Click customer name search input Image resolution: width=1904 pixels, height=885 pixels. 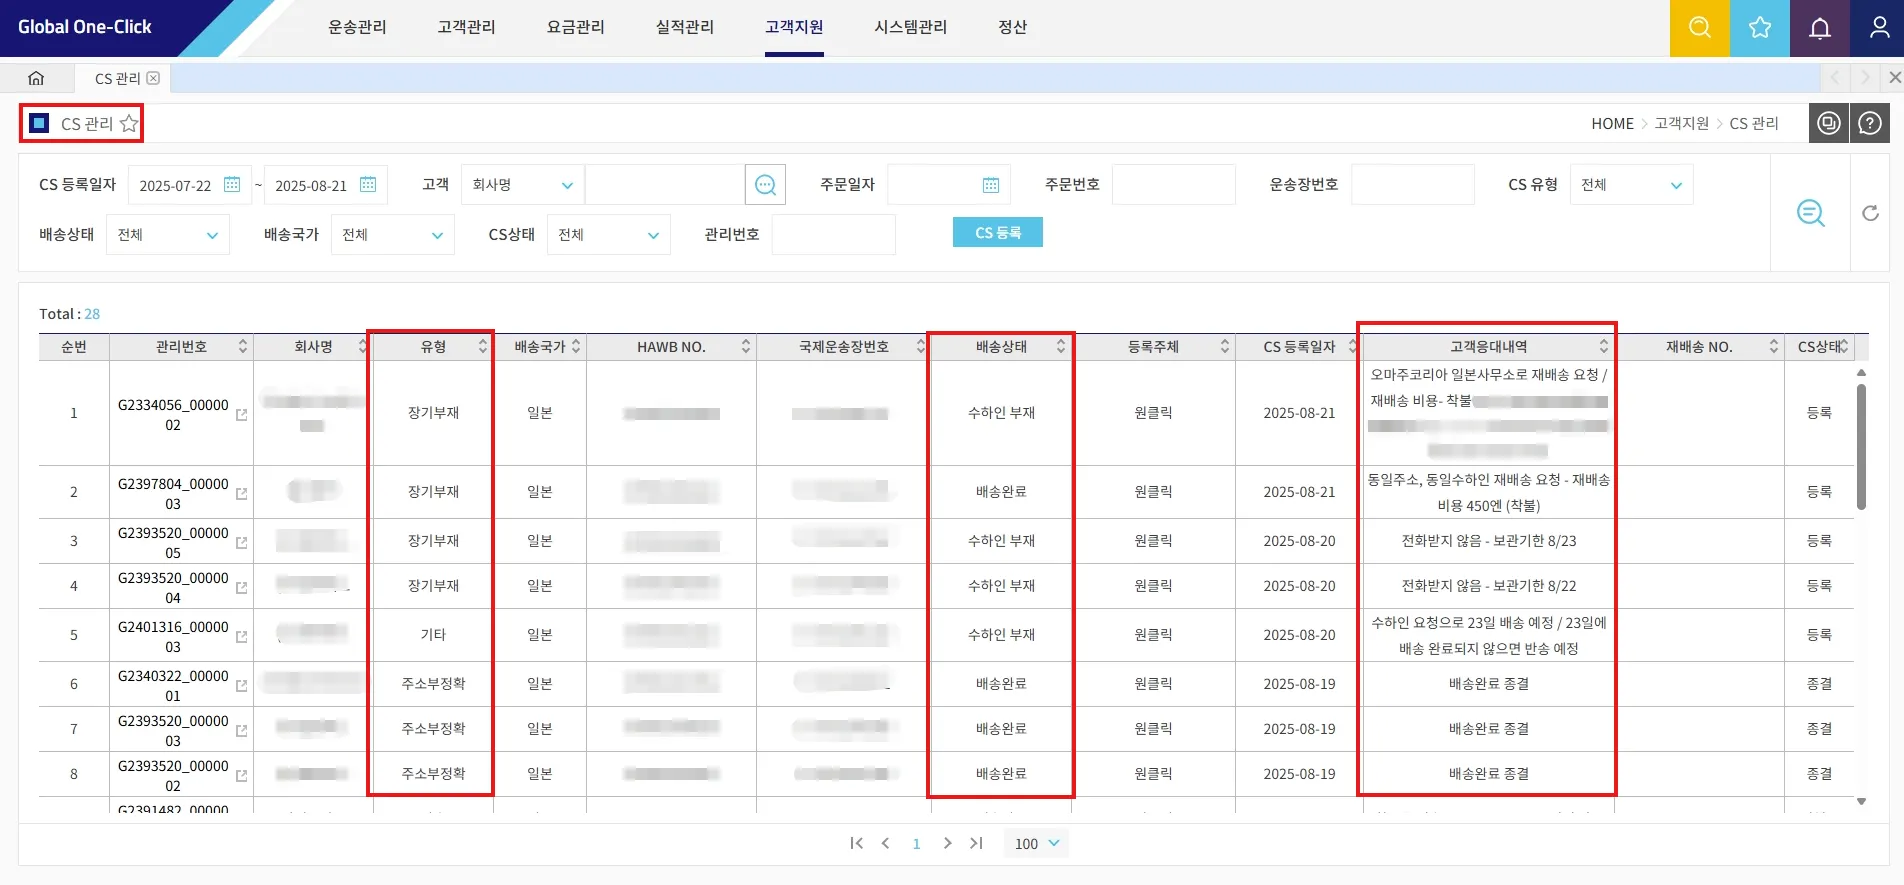(x=665, y=185)
